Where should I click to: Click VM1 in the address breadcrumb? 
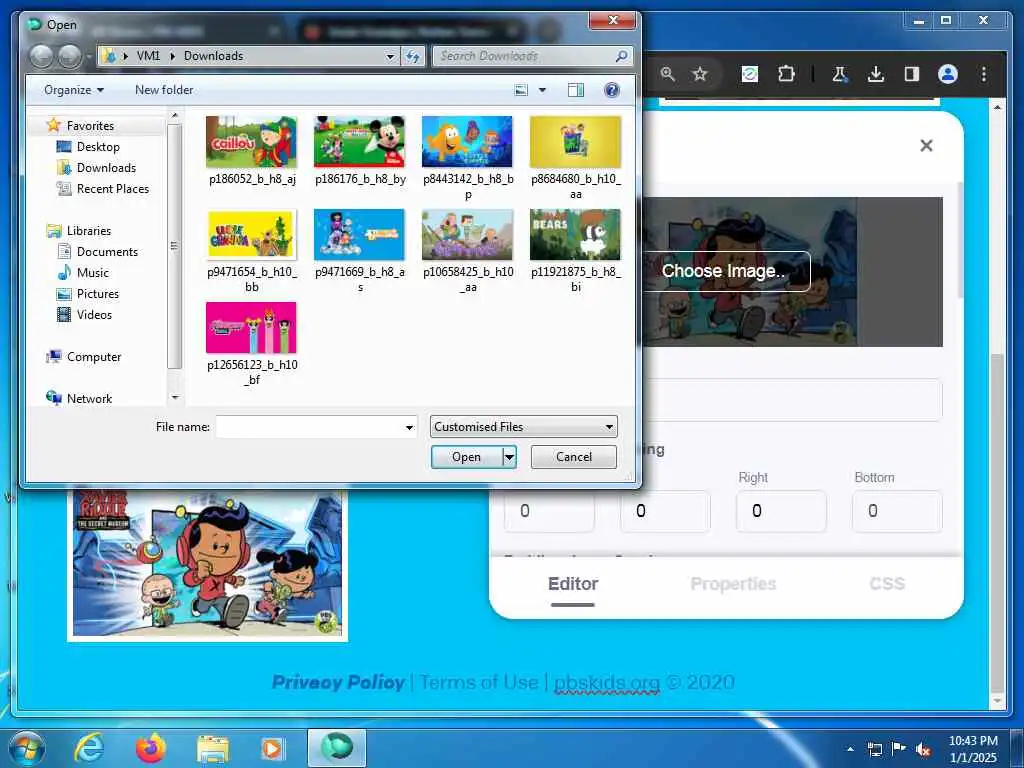[149, 56]
